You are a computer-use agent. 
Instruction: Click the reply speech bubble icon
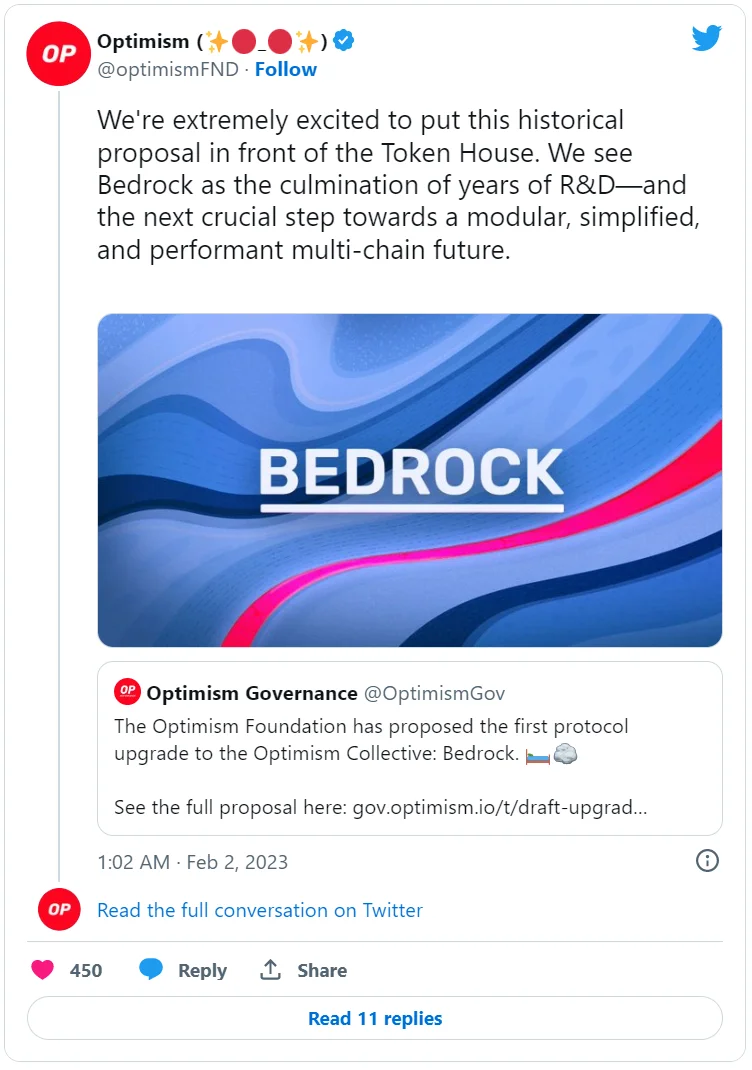click(151, 970)
